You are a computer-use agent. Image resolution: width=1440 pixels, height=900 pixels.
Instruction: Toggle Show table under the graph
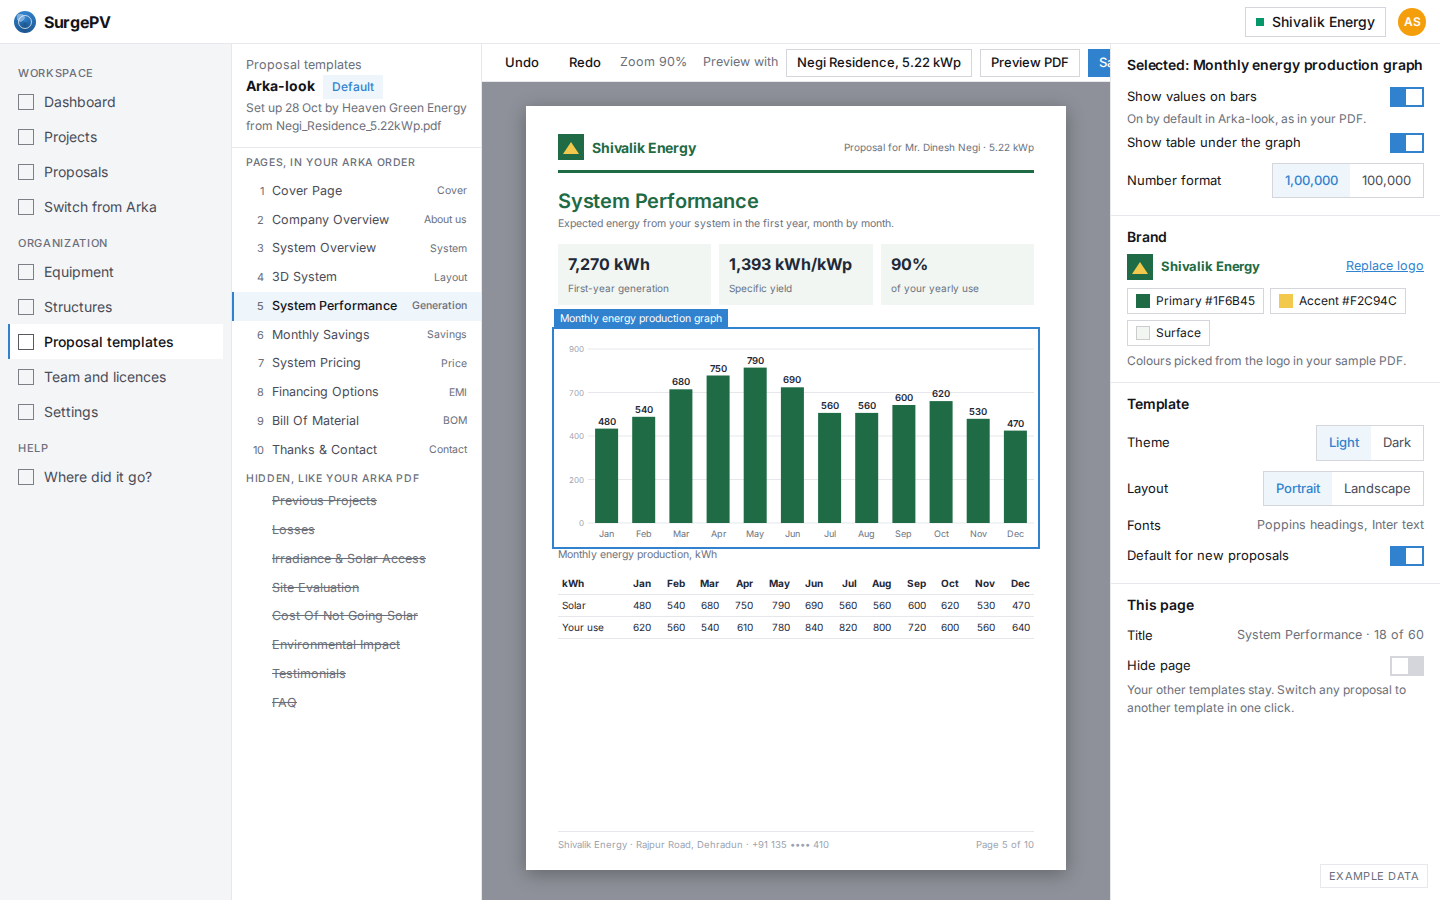coord(1407,143)
